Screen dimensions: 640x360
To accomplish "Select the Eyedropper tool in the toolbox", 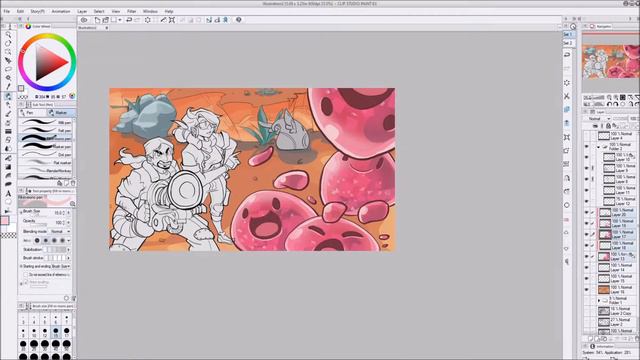I will coord(8,87).
